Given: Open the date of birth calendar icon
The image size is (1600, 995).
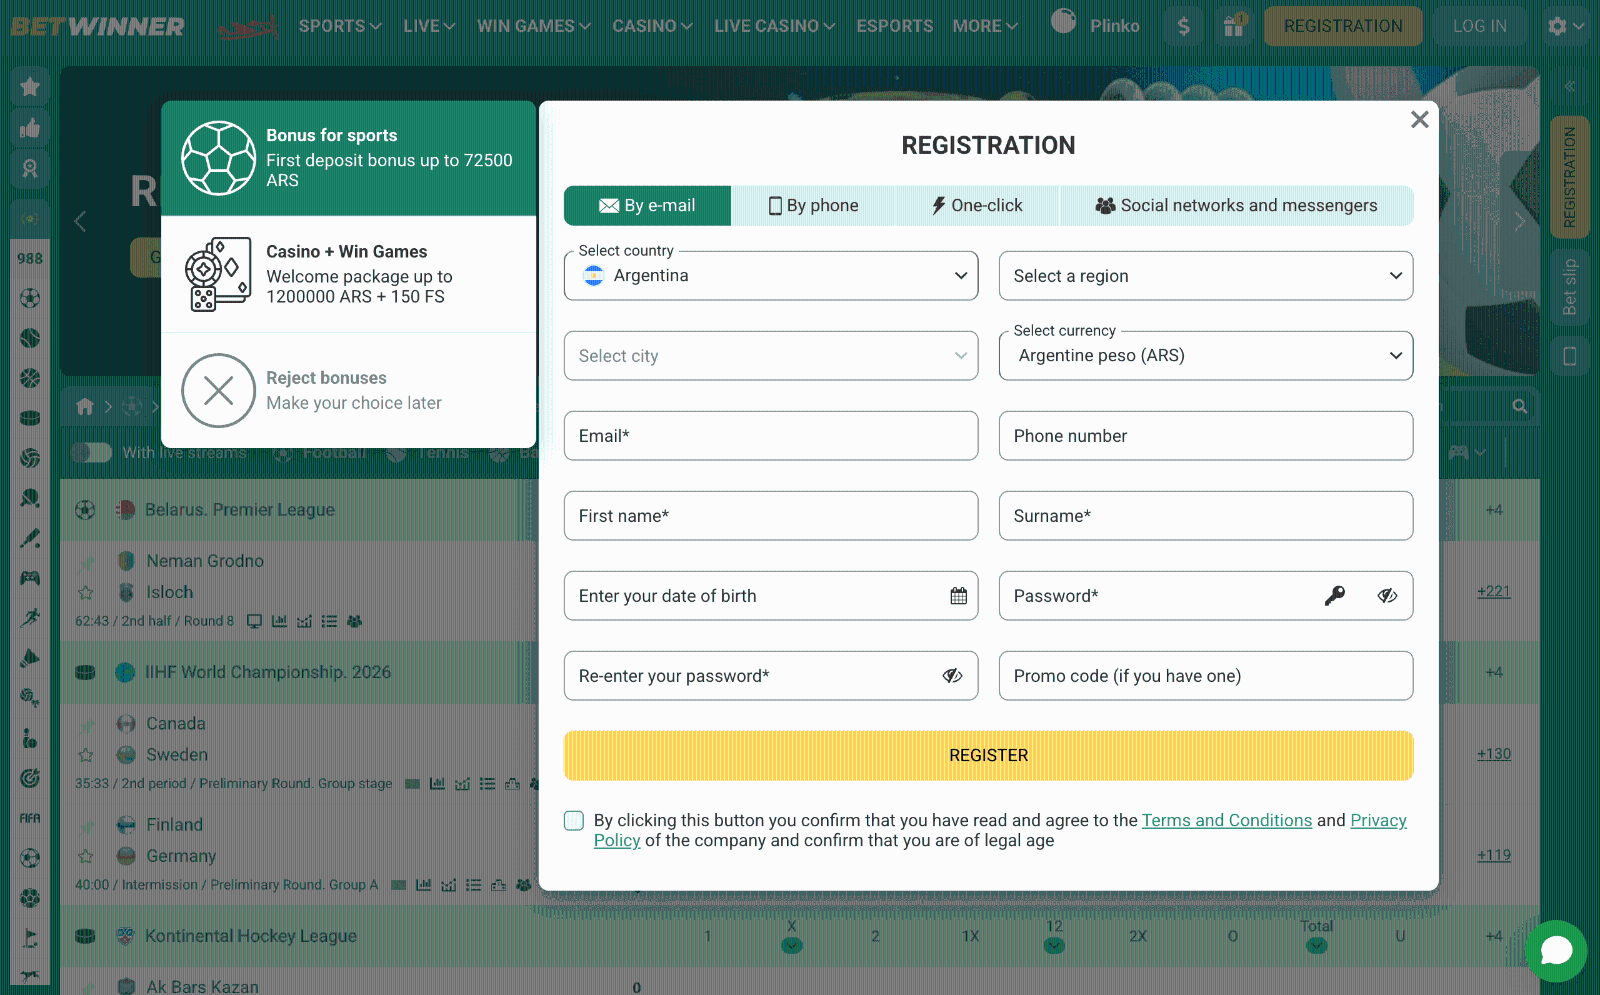Looking at the screenshot, I should pos(958,596).
